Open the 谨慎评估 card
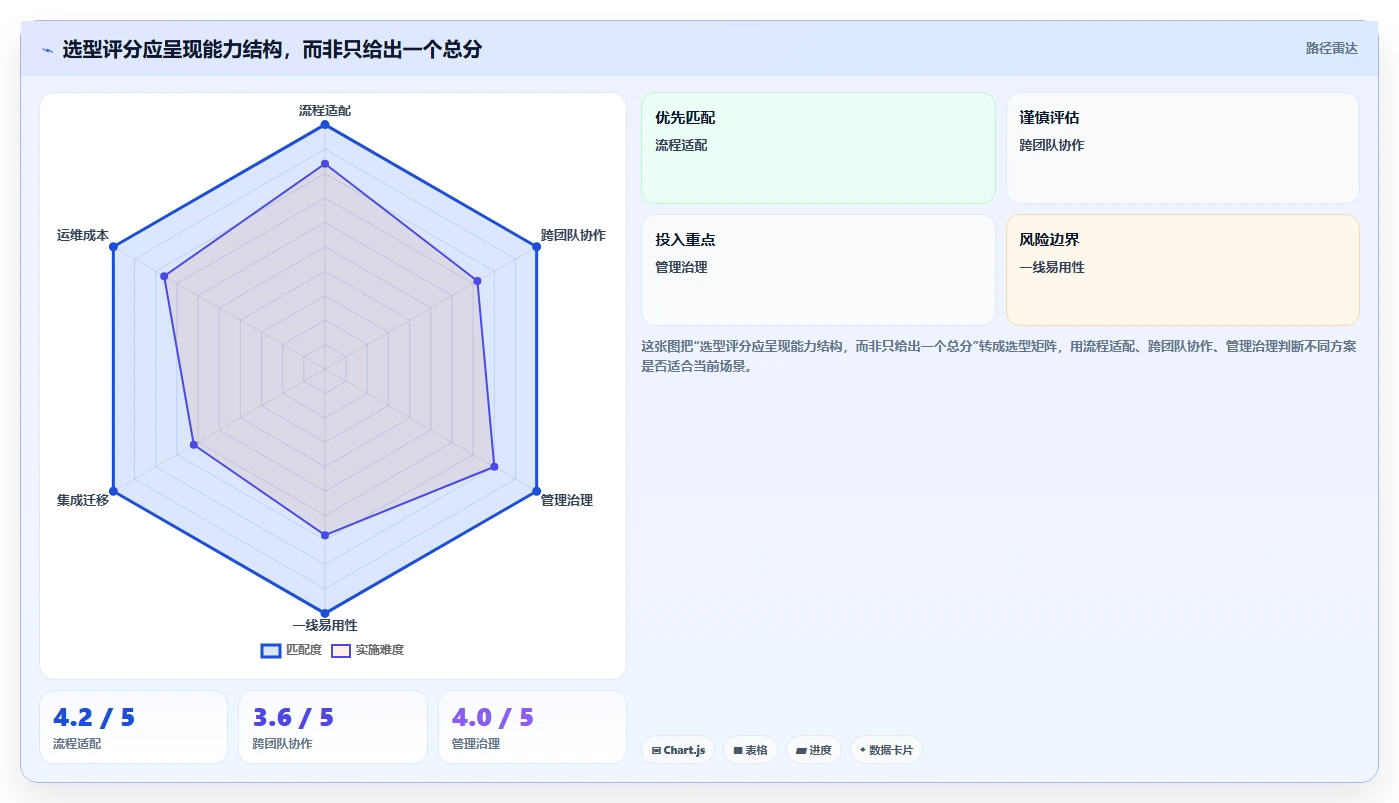This screenshot has width=1399, height=803. pyautogui.click(x=1182, y=148)
